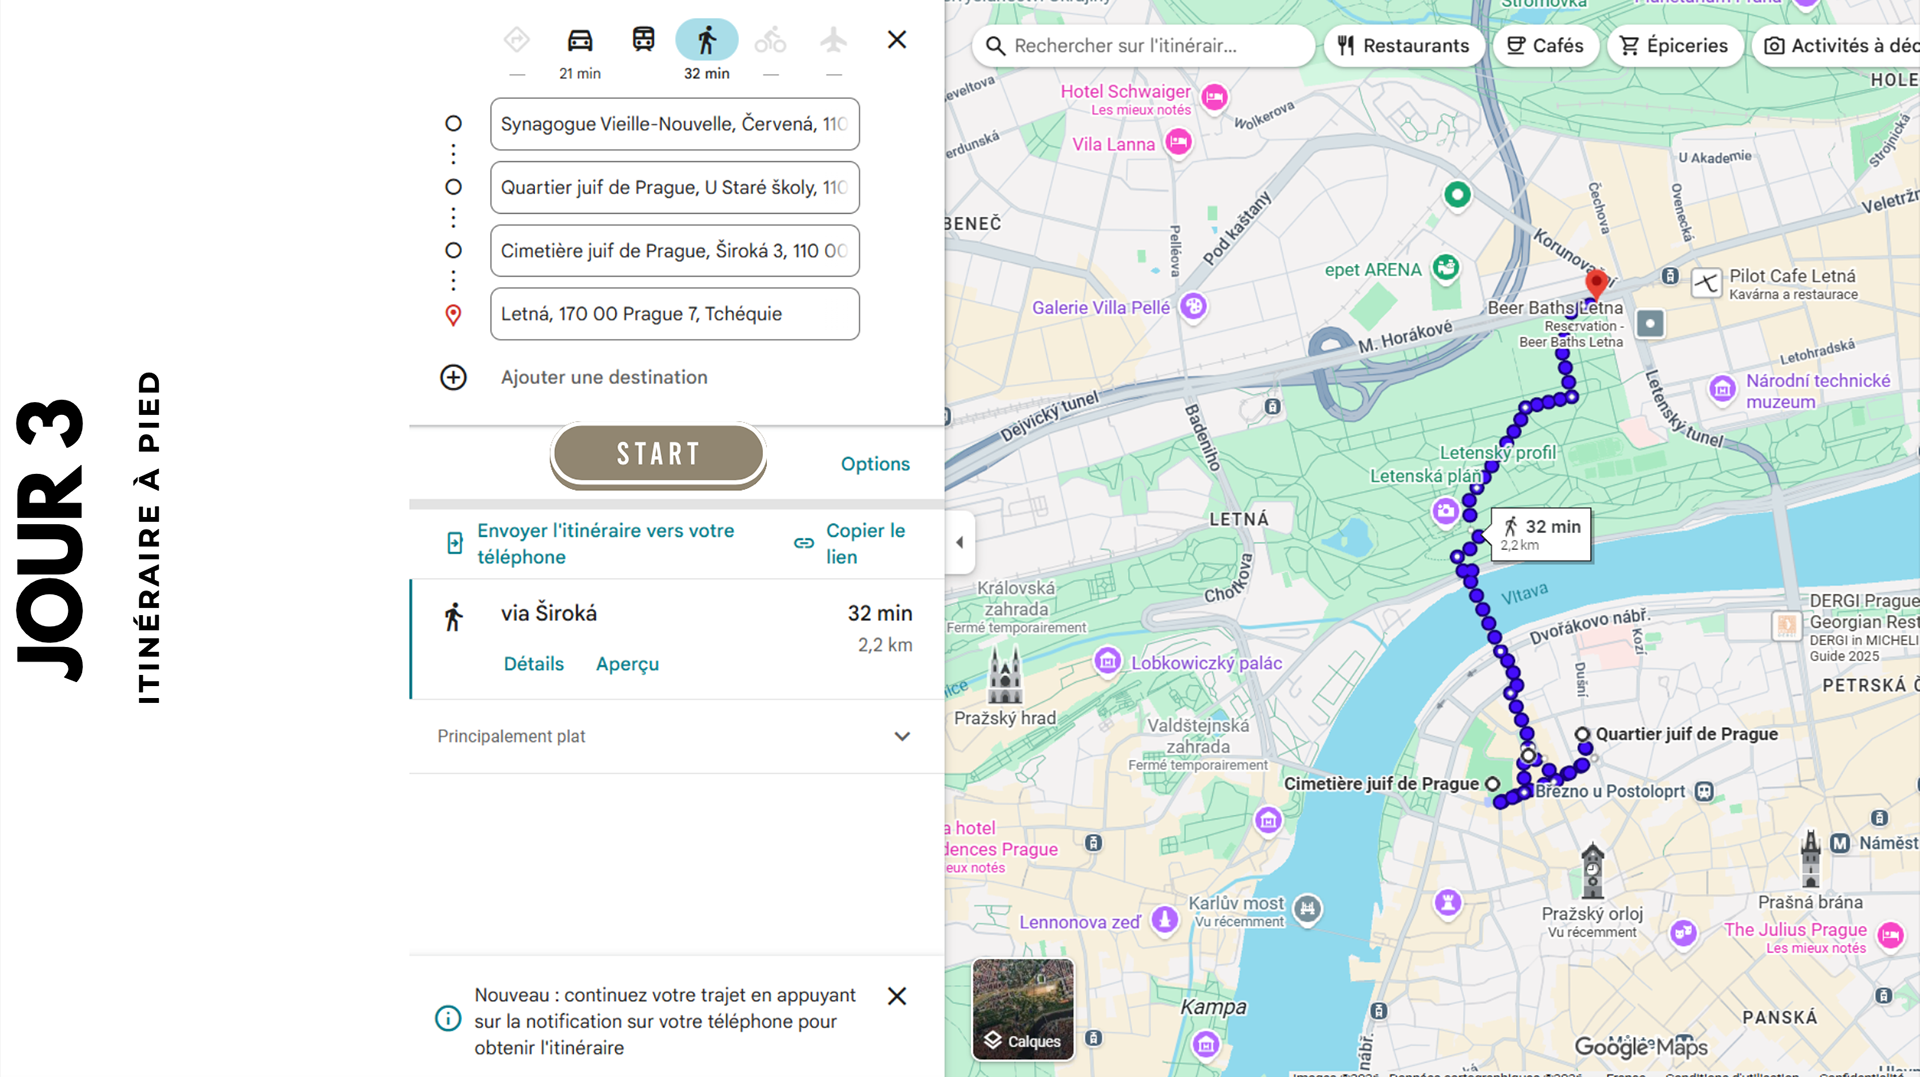
Task: Click Brezno u Postoloprt tram stop marker
Action: pos(1704,791)
